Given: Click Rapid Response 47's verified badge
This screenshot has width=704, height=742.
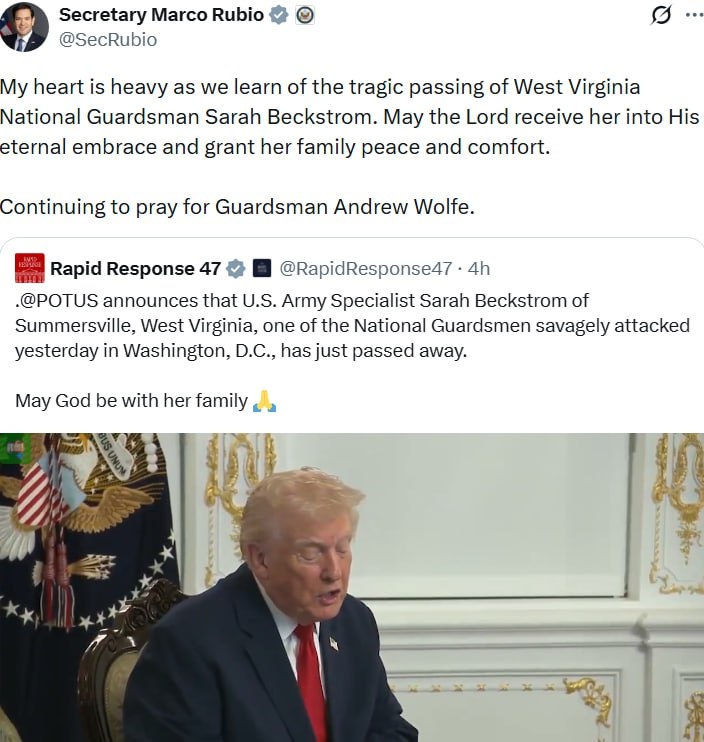Looking at the screenshot, I should (x=236, y=268).
